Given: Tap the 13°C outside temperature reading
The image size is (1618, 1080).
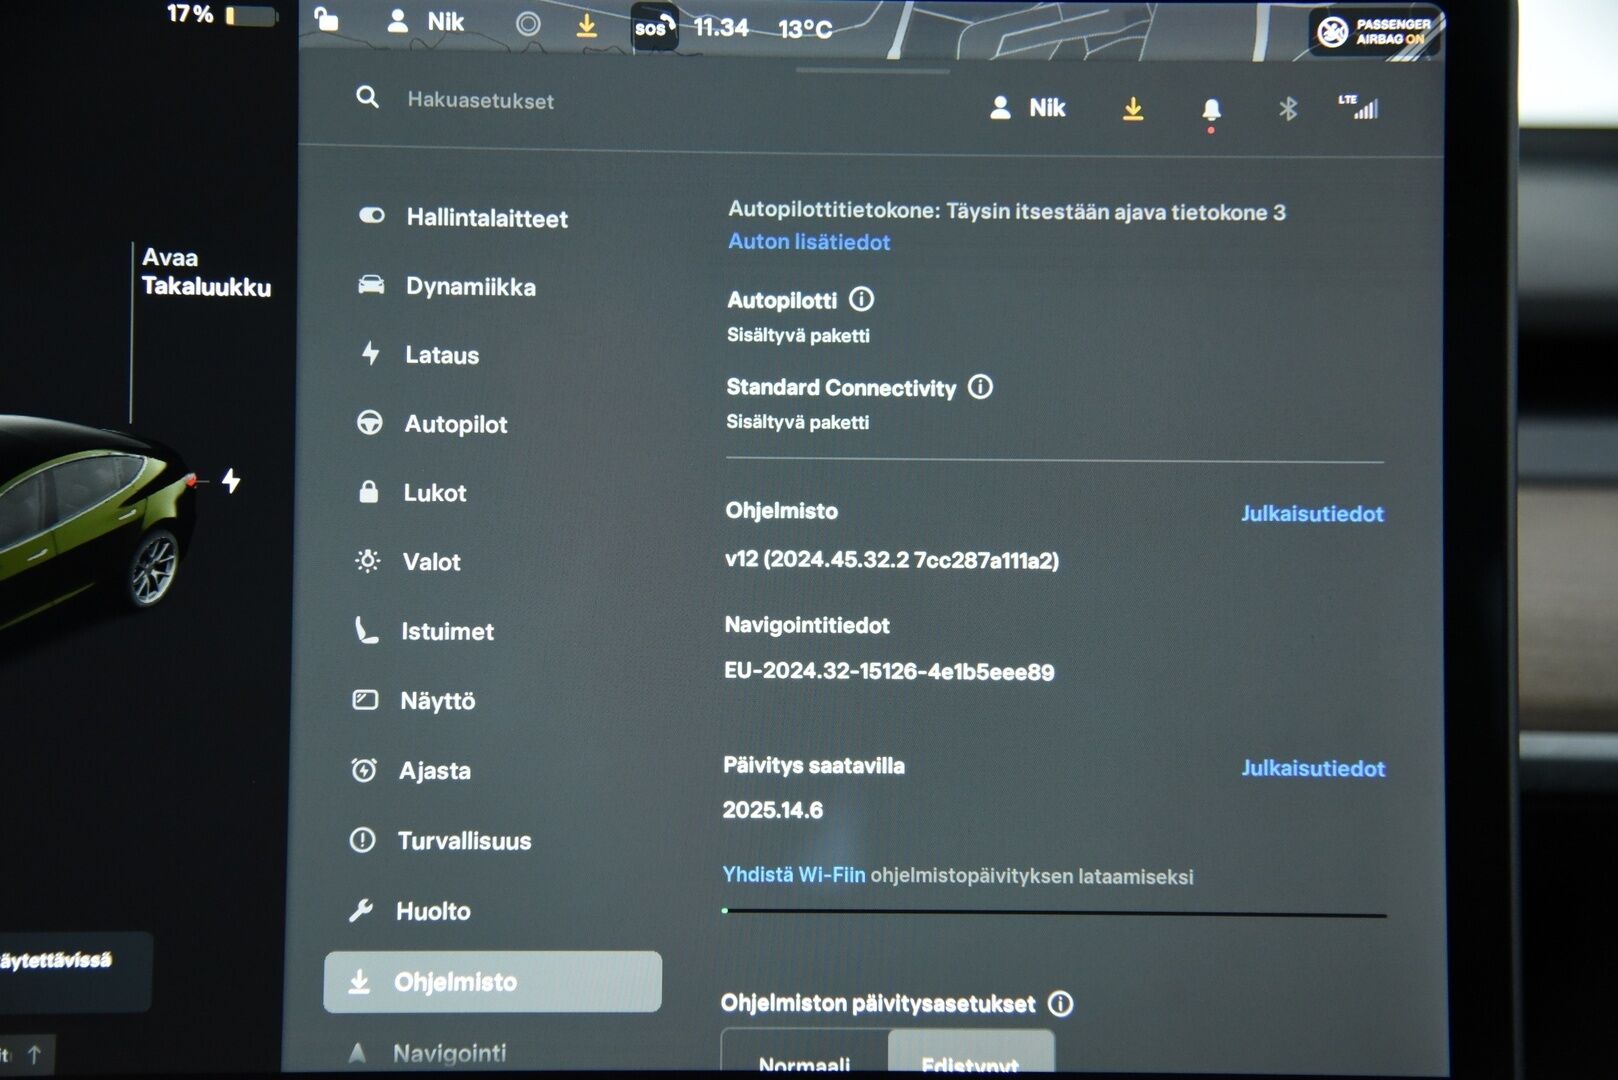Looking at the screenshot, I should click(805, 29).
